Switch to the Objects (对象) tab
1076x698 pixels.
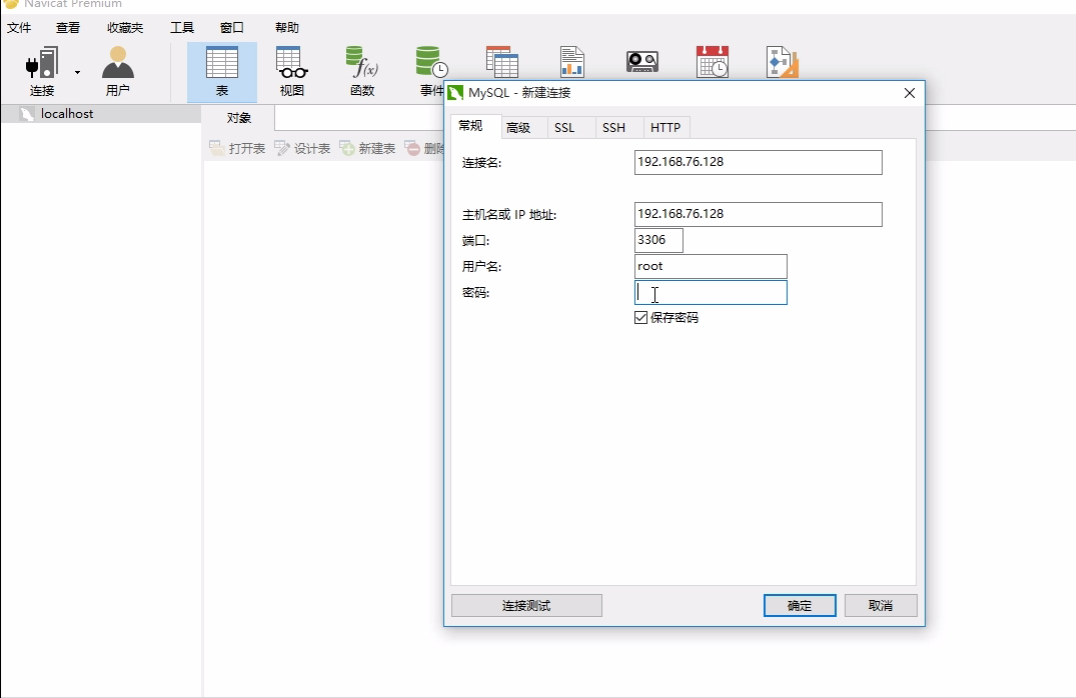point(239,118)
